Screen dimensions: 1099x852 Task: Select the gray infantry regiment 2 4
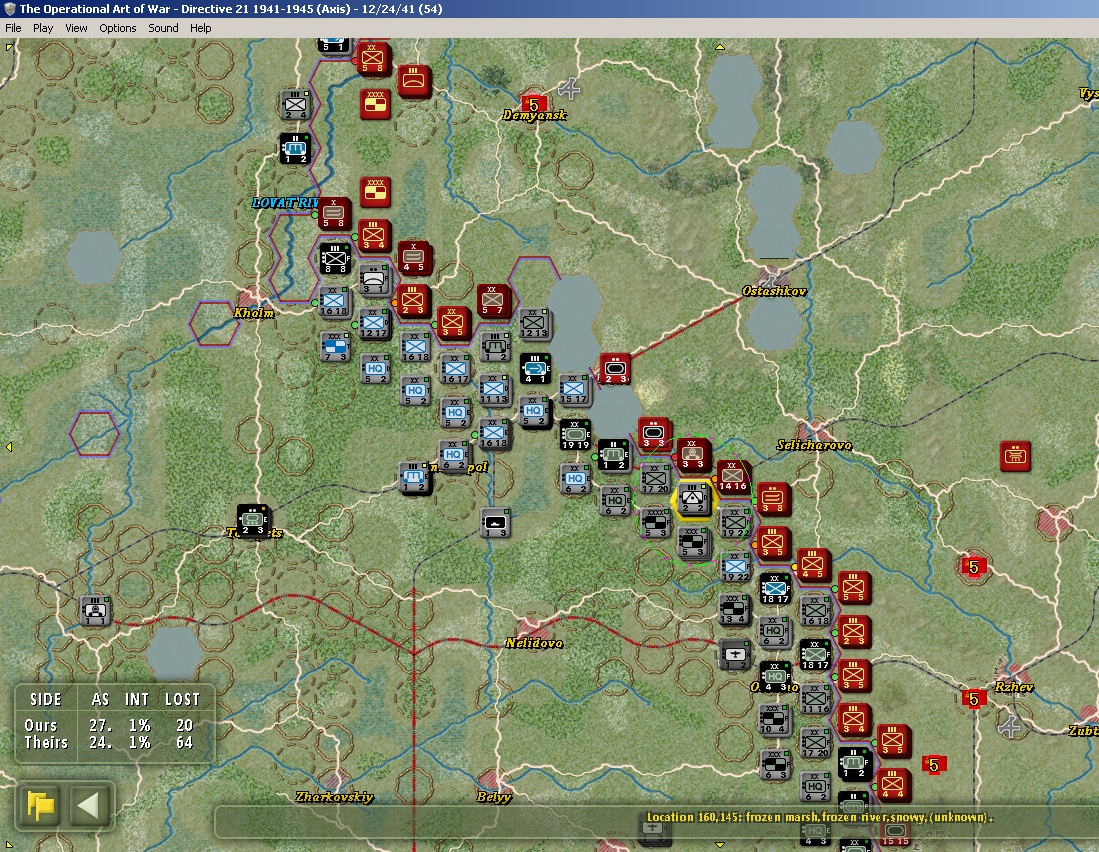click(x=295, y=104)
